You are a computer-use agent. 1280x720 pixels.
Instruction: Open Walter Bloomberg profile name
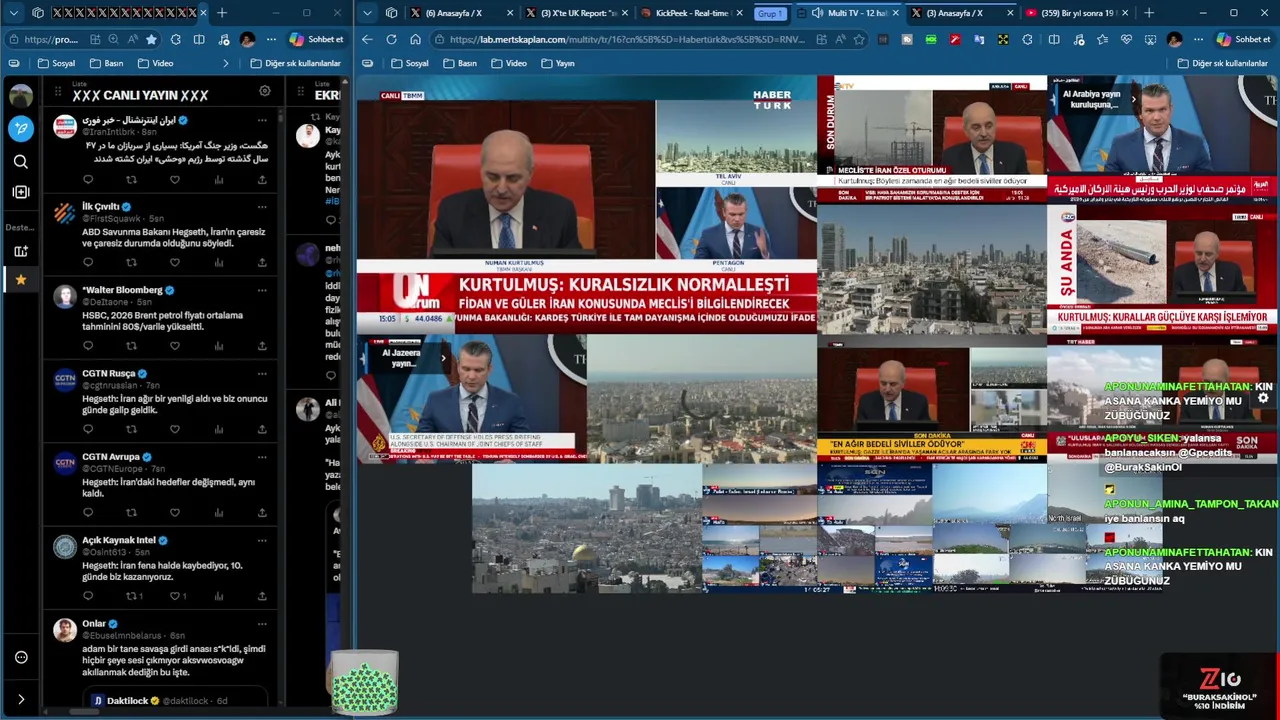[x=122, y=290]
